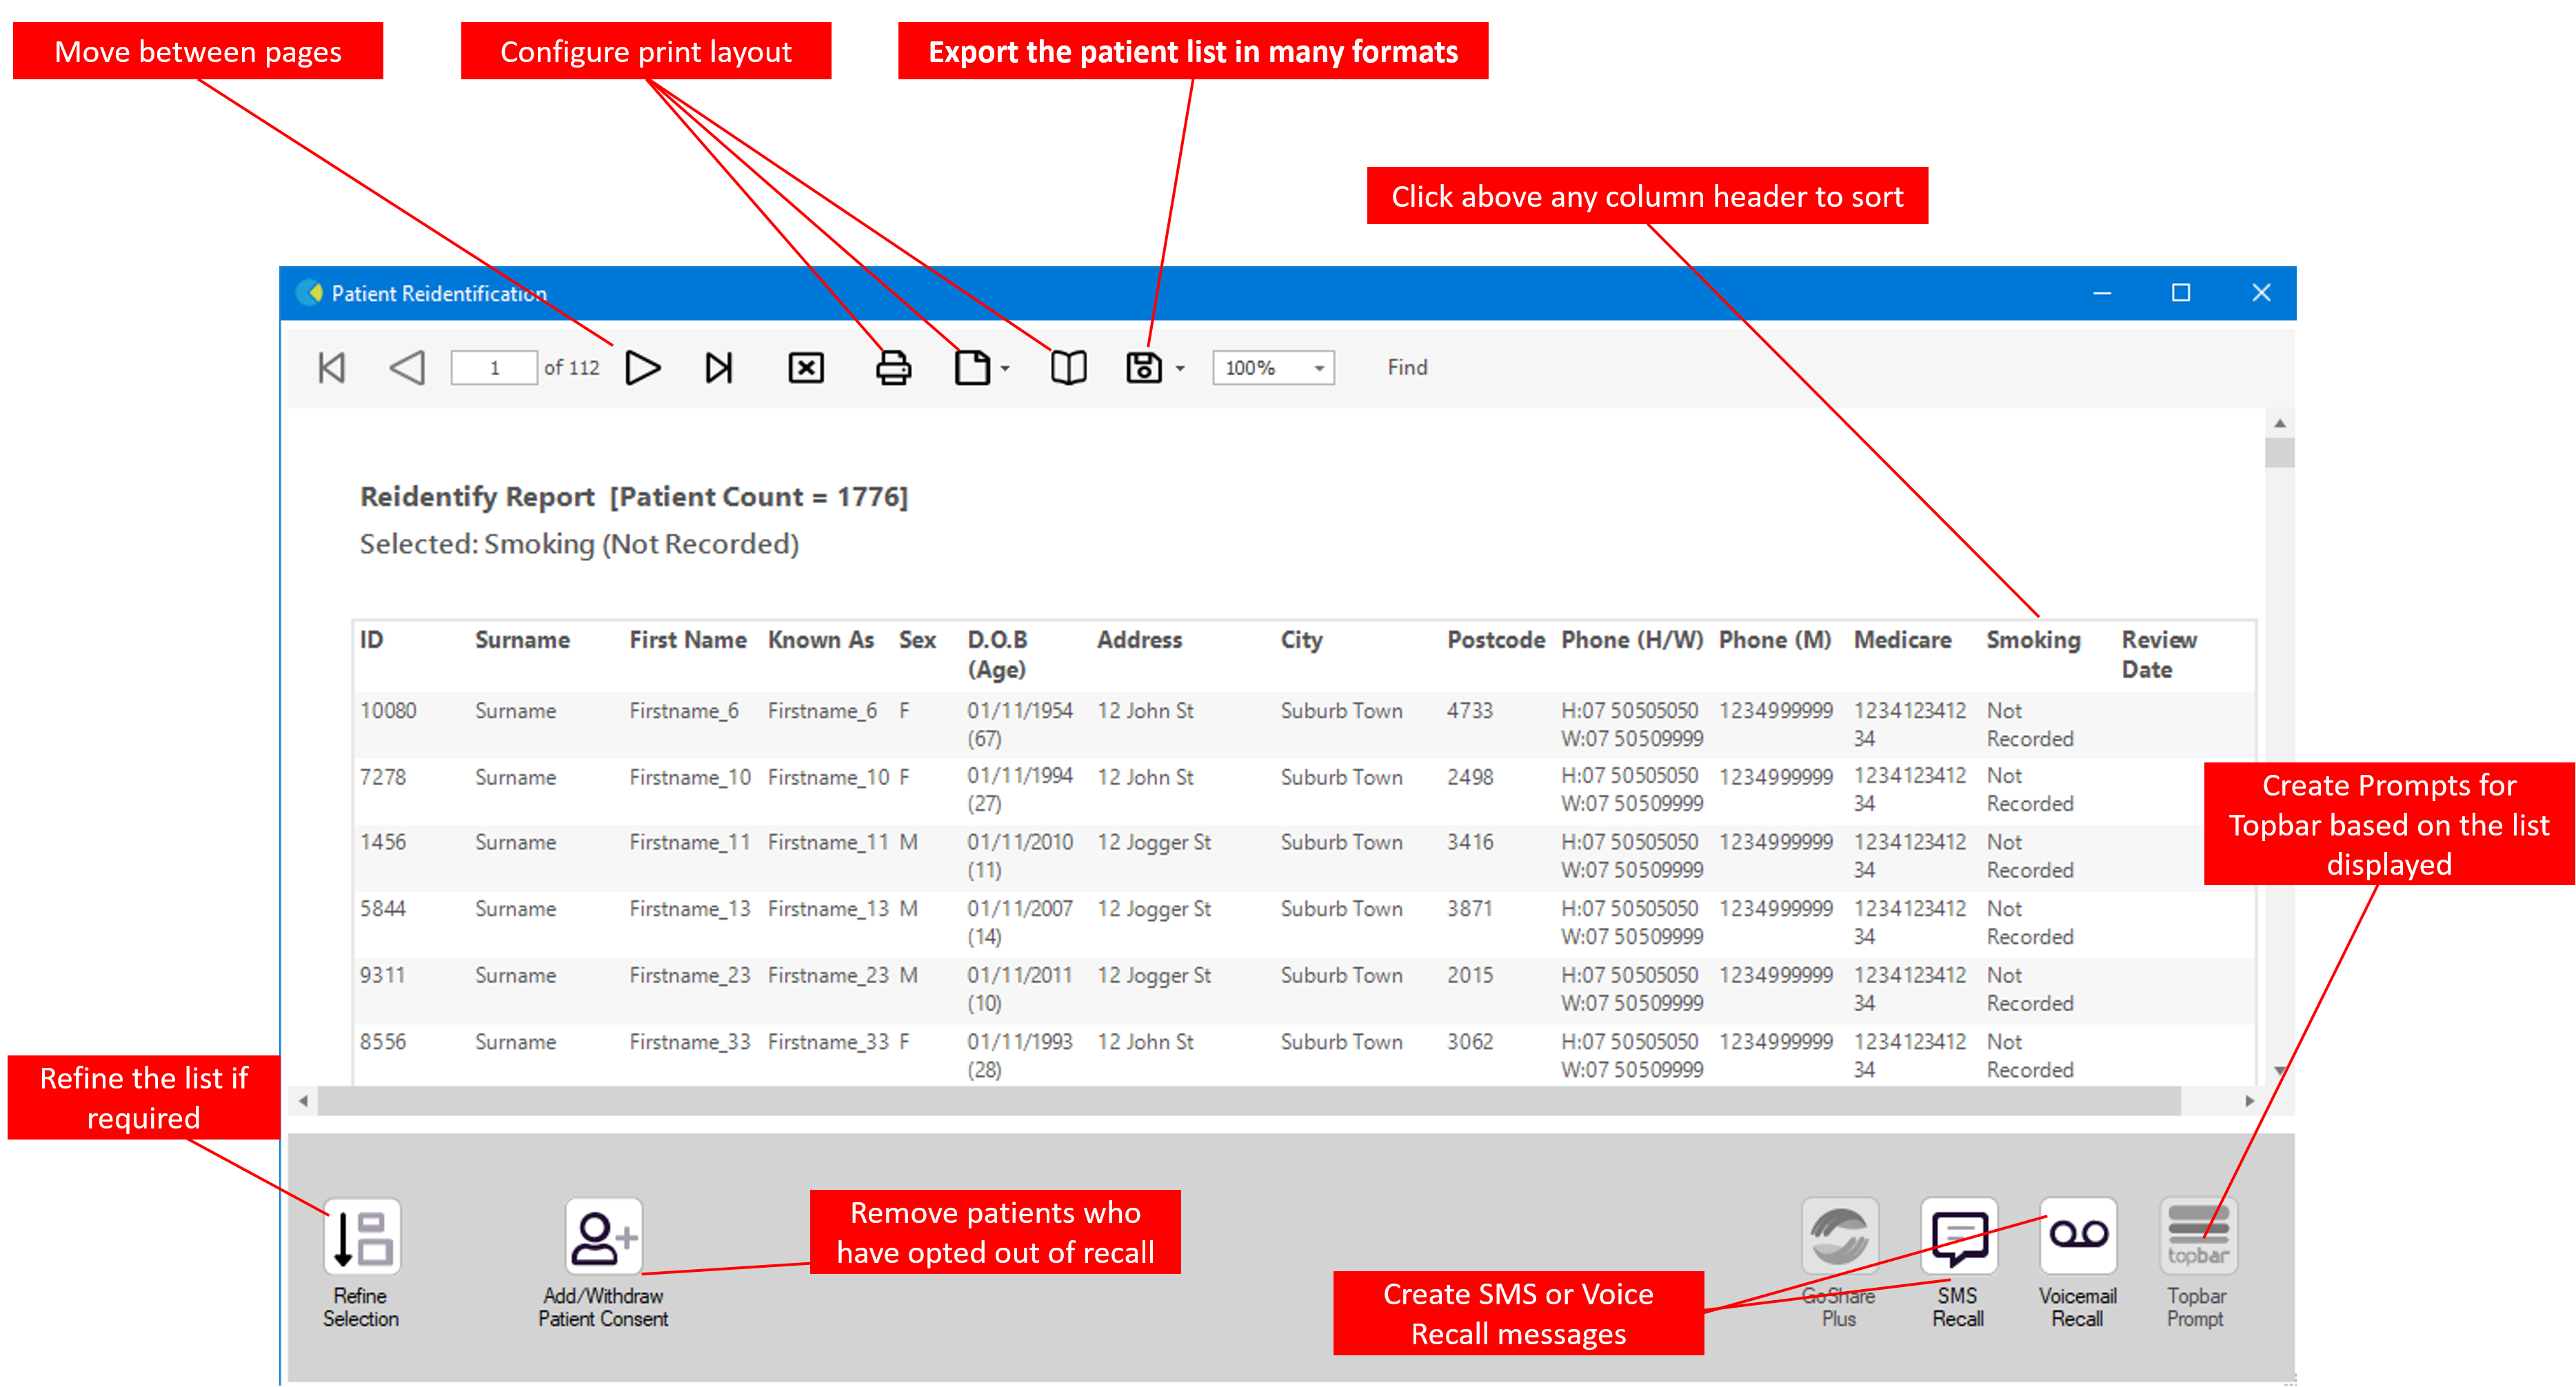Toggle the print layout book icon

pos(1068,368)
